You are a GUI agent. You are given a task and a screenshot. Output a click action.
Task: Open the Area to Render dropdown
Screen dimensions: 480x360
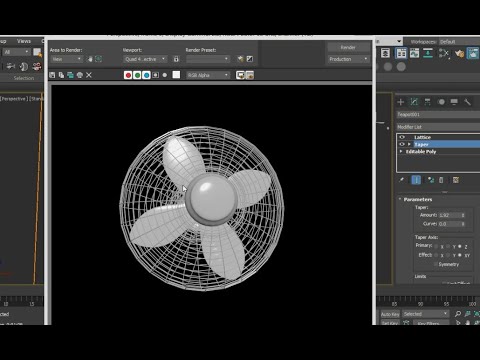coord(67,59)
